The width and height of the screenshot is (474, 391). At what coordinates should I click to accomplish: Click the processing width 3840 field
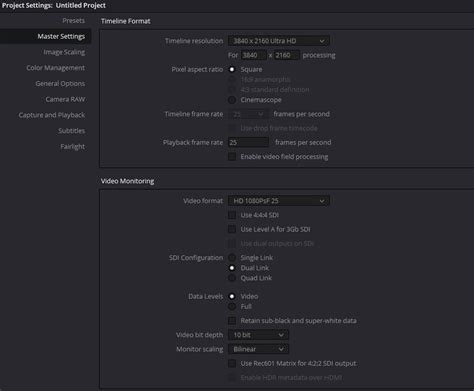[254, 55]
